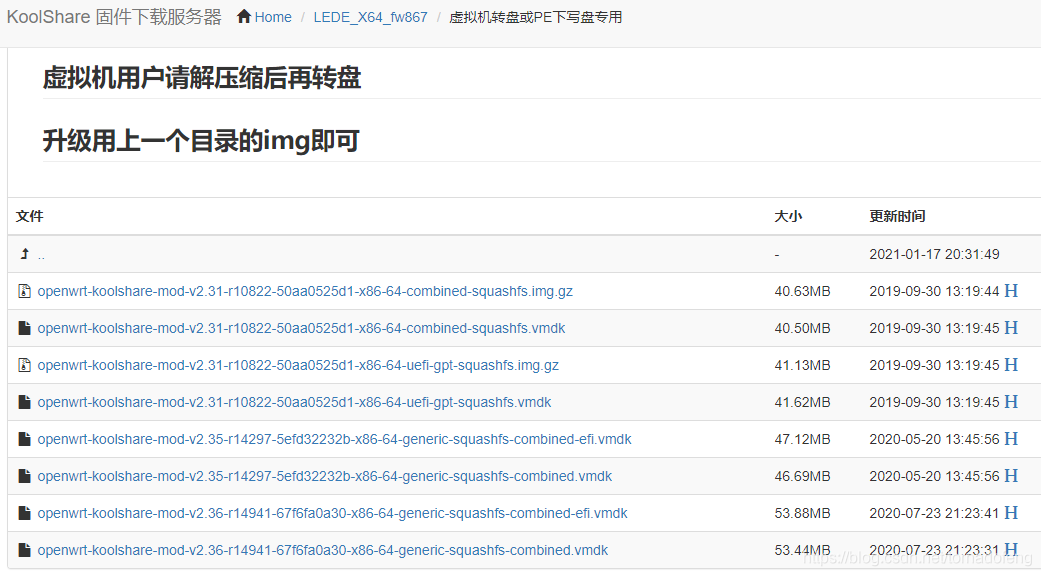Download v2.36 generic-squashfs-combined-efi.vmdk
Image resolution: width=1041 pixels, height=576 pixels.
(x=333, y=514)
